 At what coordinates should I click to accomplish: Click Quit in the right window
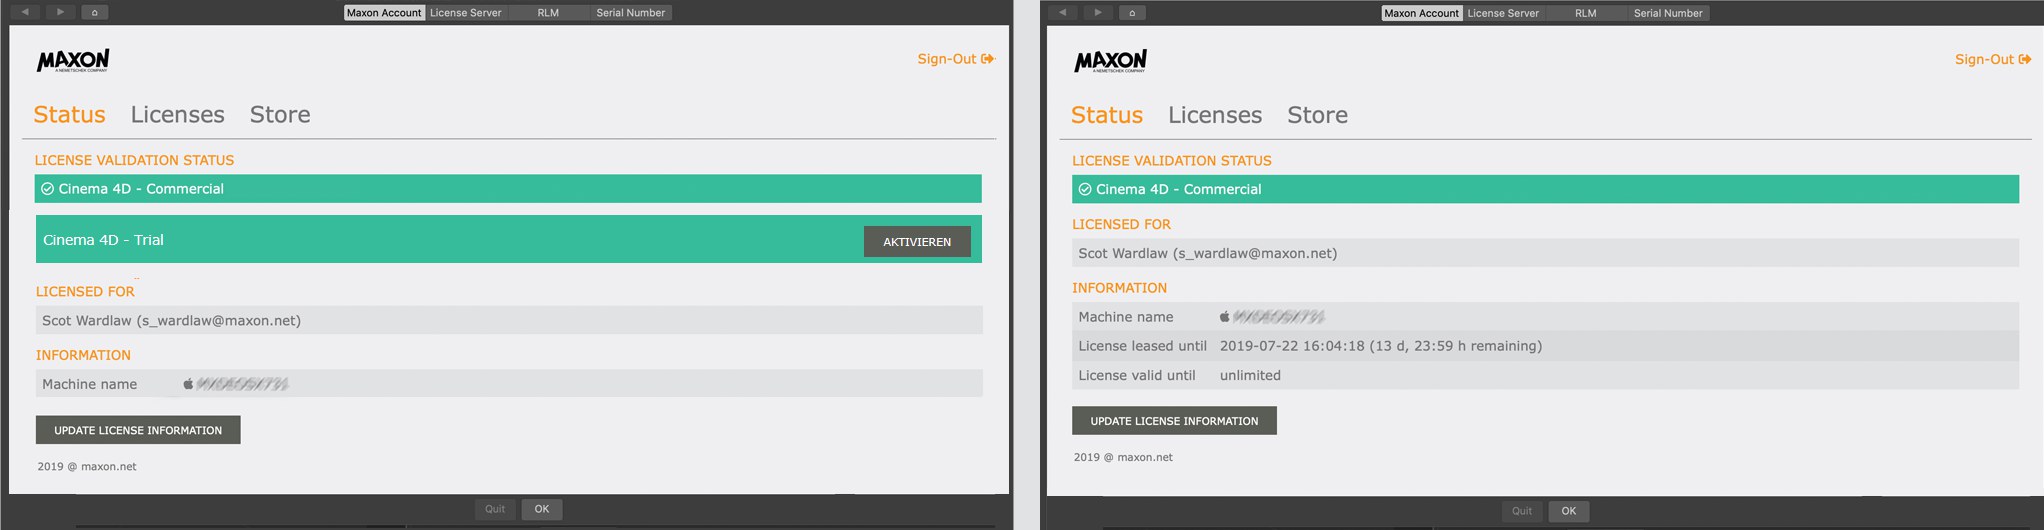[x=1521, y=511]
